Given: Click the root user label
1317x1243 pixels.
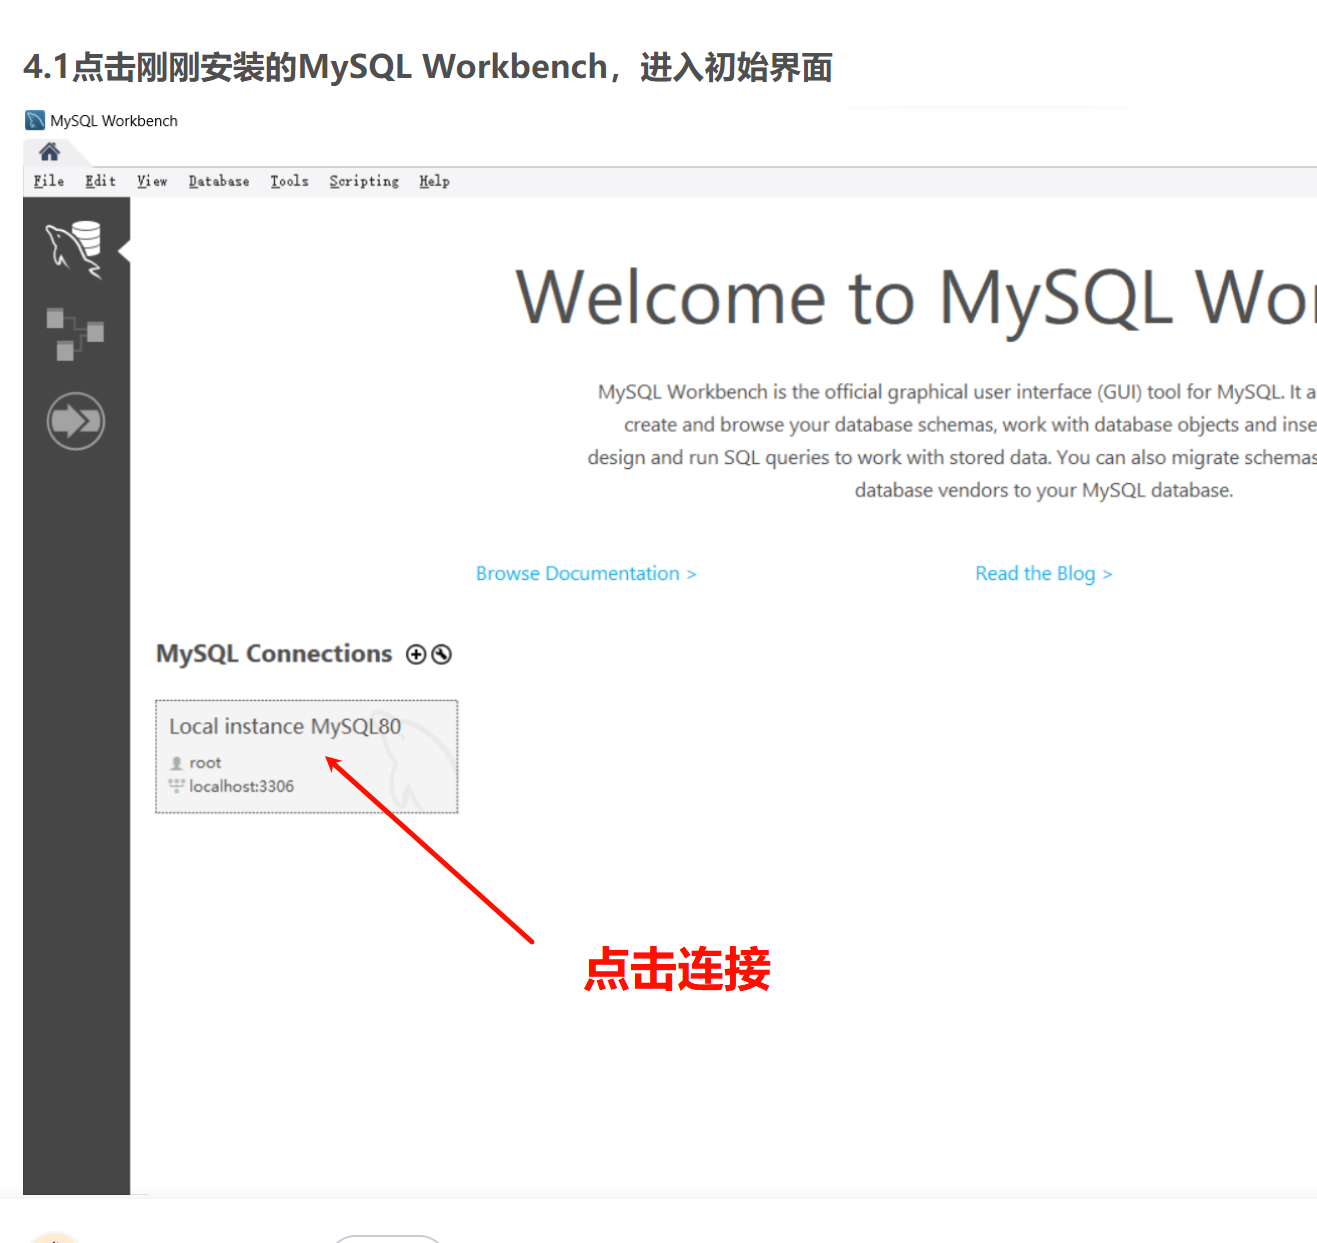Looking at the screenshot, I should pyautogui.click(x=205, y=762).
